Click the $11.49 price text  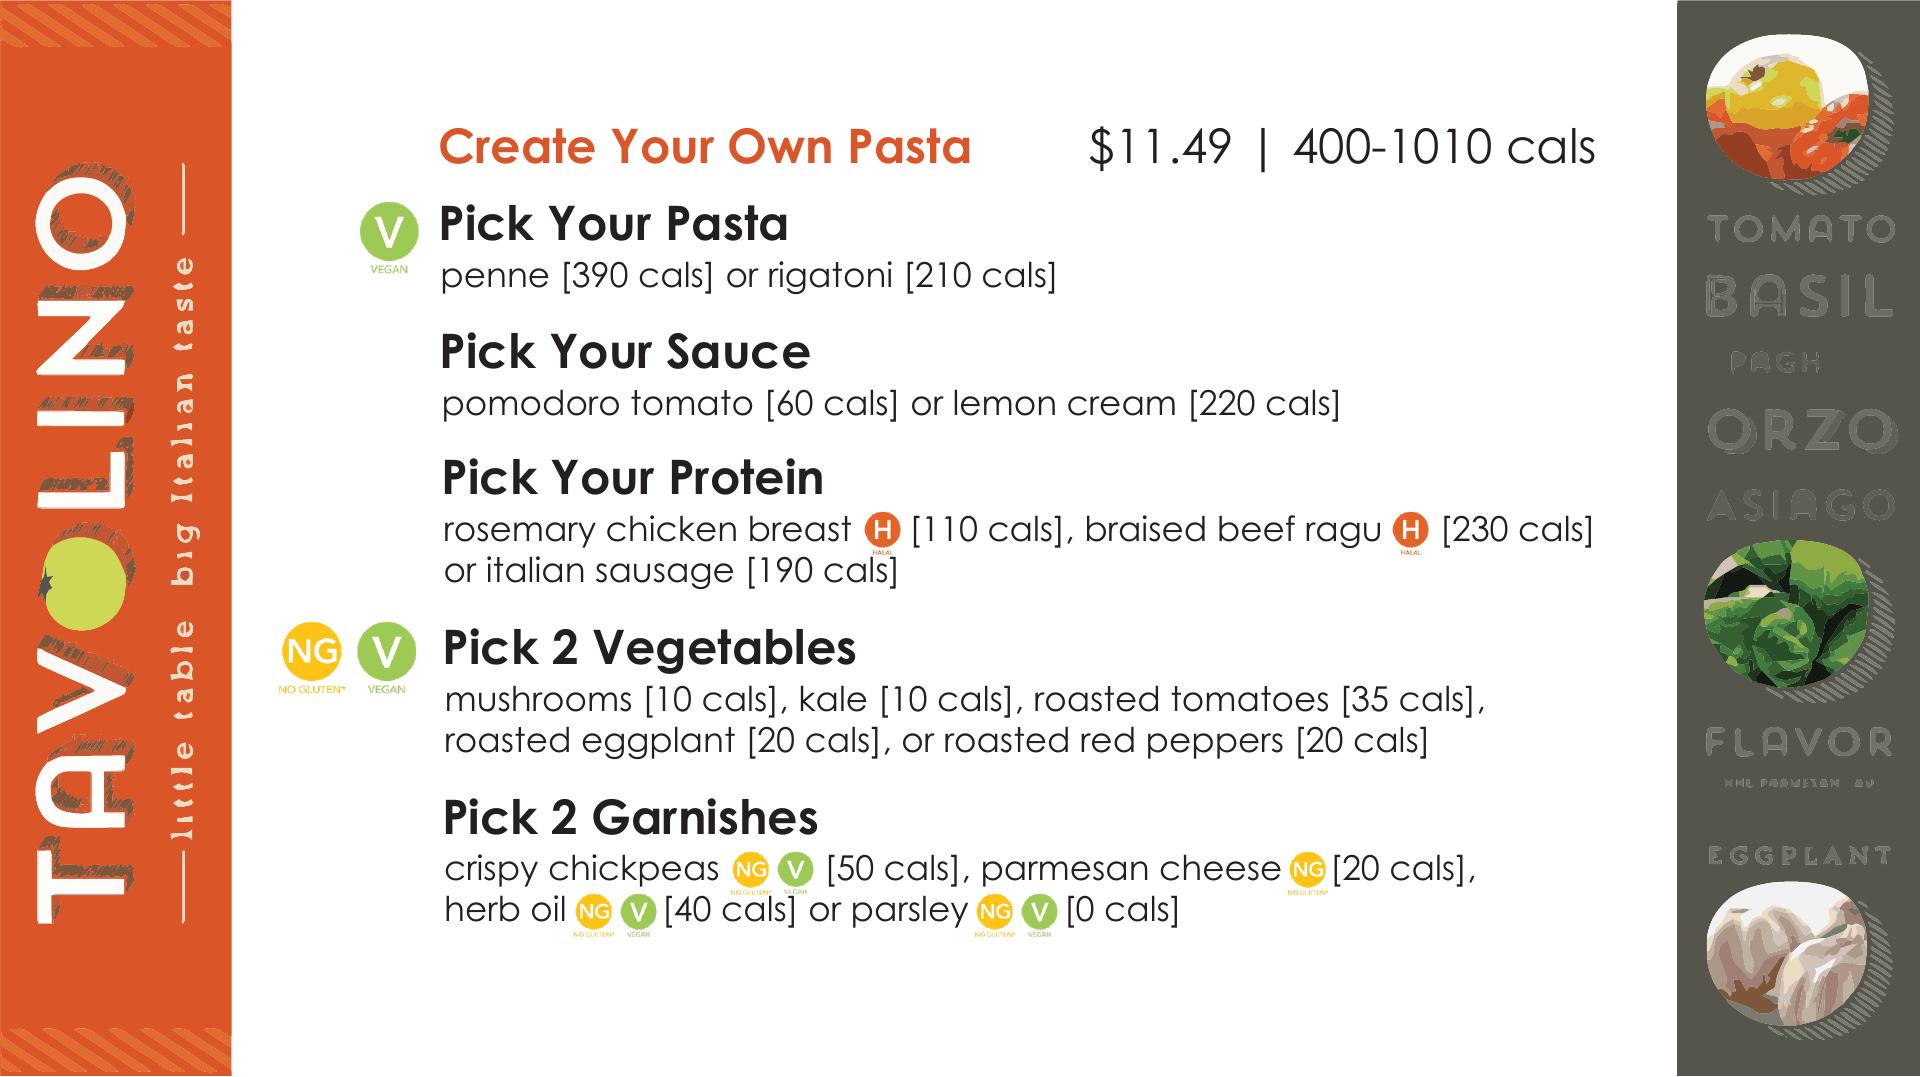[x=1159, y=148]
